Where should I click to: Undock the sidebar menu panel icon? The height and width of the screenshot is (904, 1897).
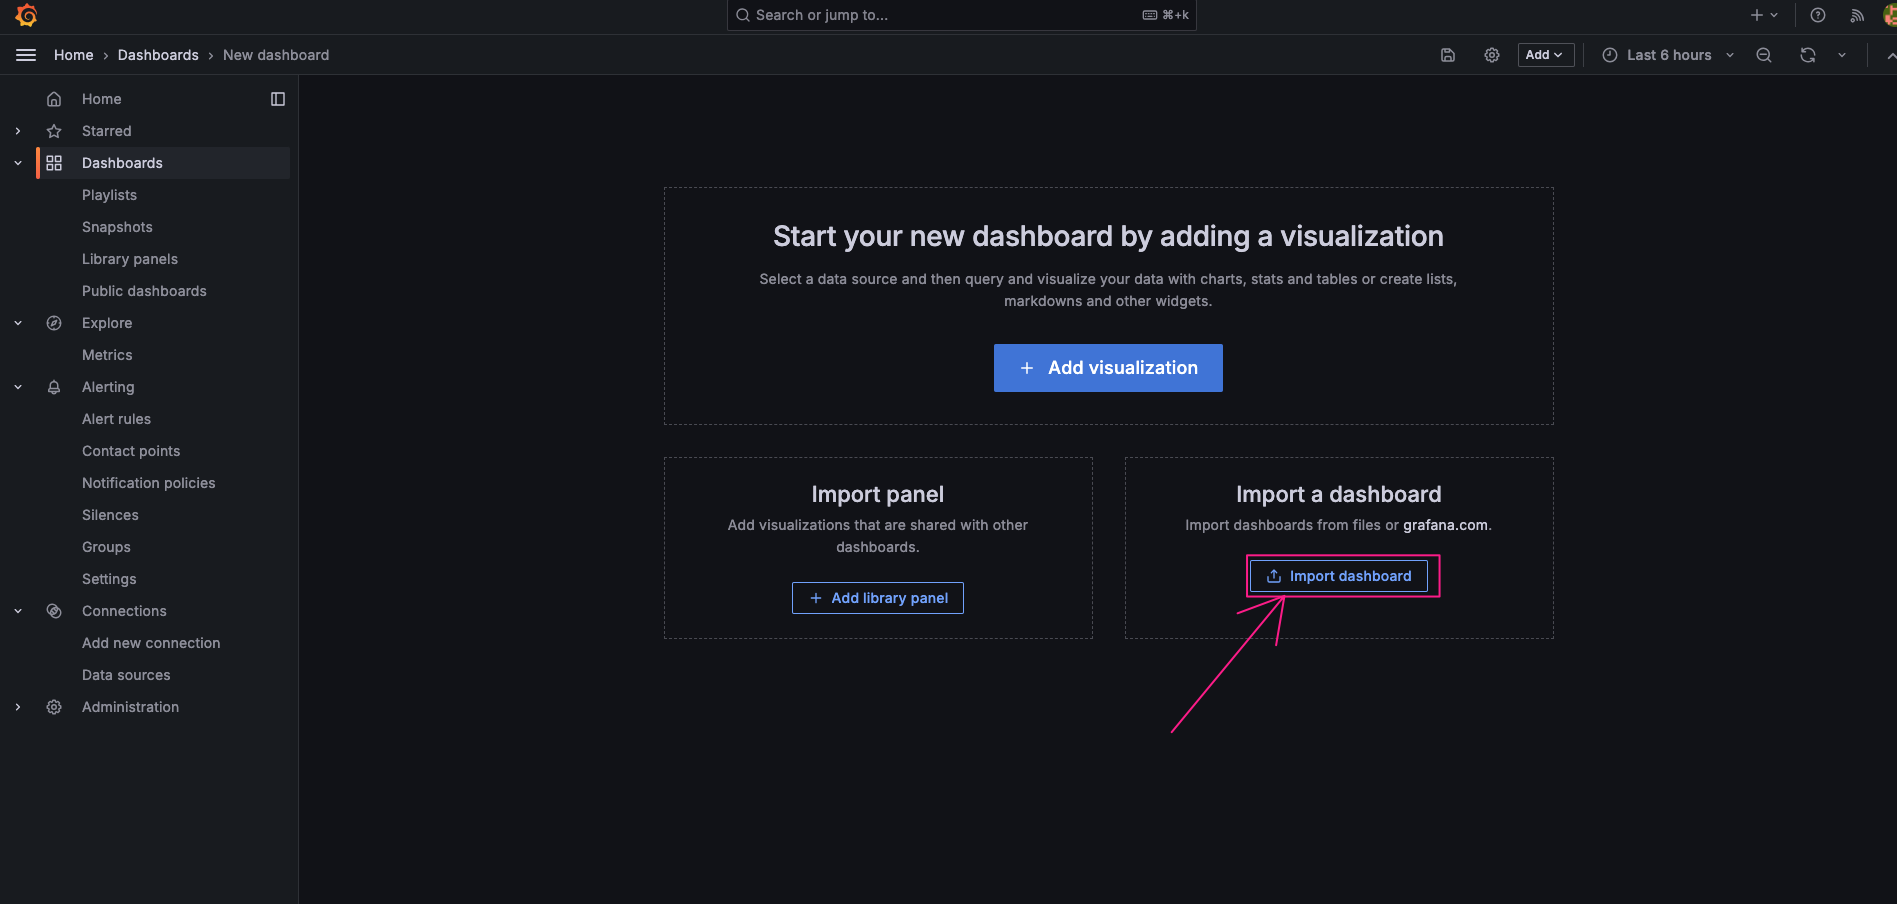pos(278,99)
